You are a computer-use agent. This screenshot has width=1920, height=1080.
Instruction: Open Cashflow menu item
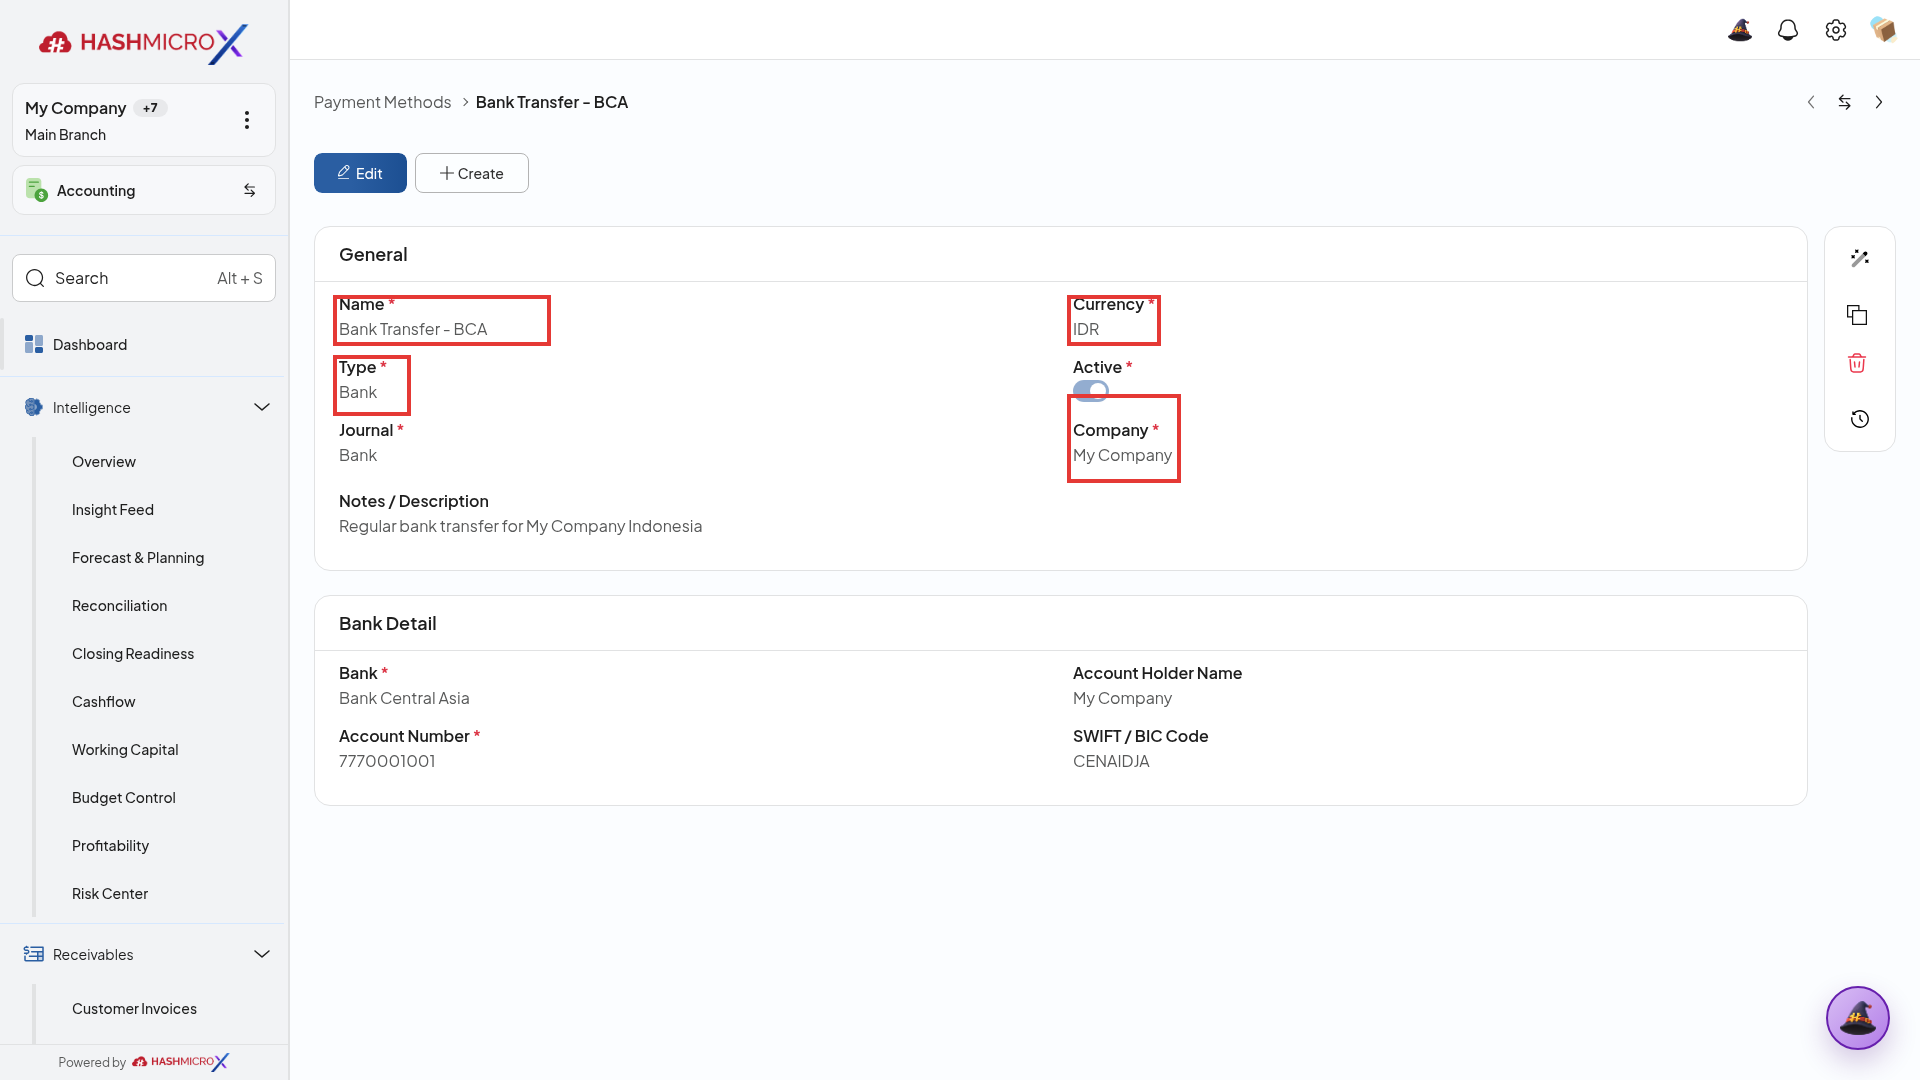coord(104,702)
